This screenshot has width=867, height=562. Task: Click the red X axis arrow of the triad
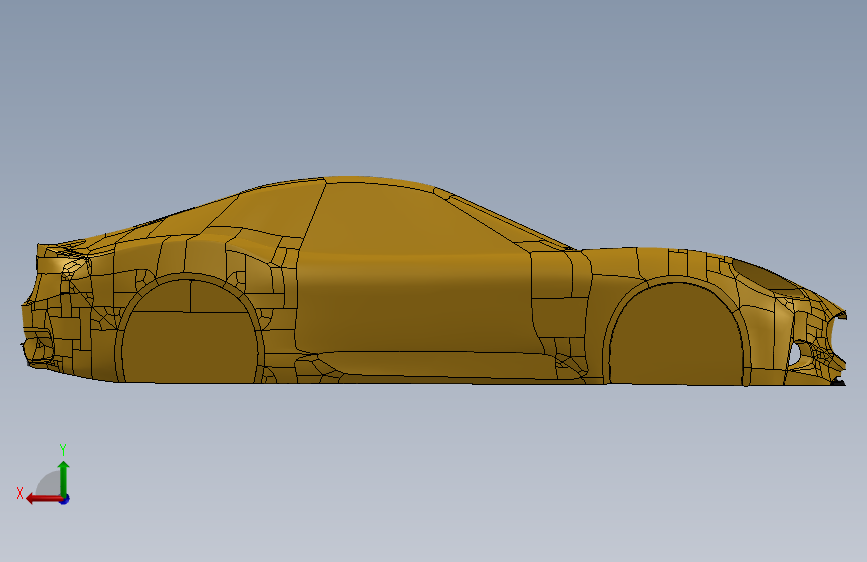tap(44, 499)
